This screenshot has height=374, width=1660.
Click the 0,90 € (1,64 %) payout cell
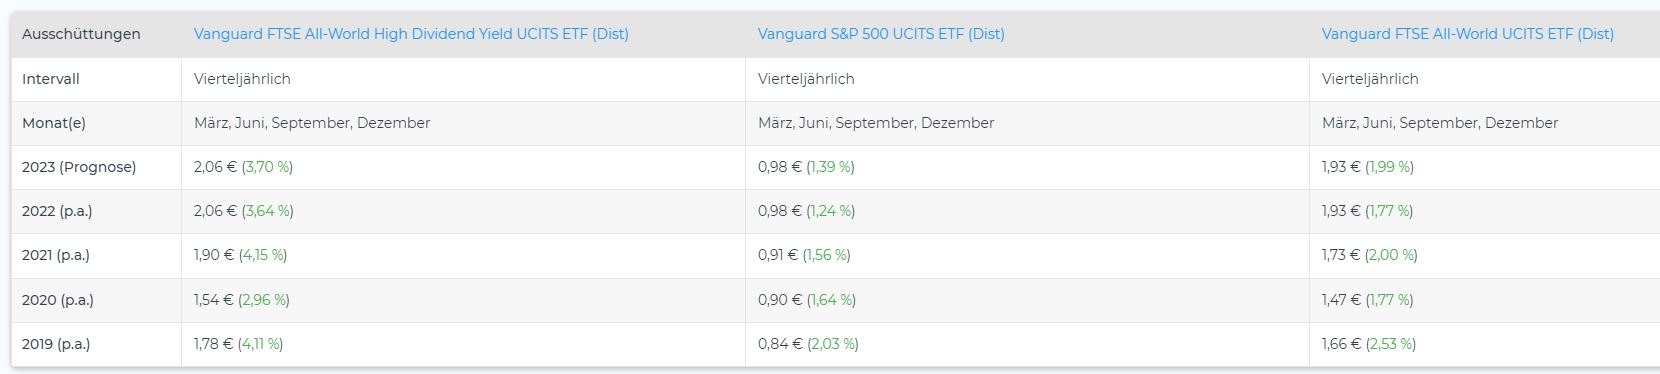pos(807,300)
